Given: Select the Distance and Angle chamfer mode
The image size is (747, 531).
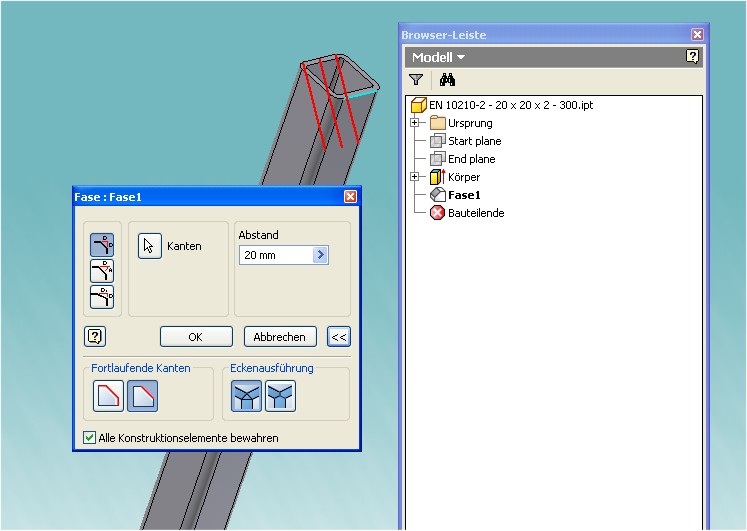Looking at the screenshot, I should (x=102, y=271).
